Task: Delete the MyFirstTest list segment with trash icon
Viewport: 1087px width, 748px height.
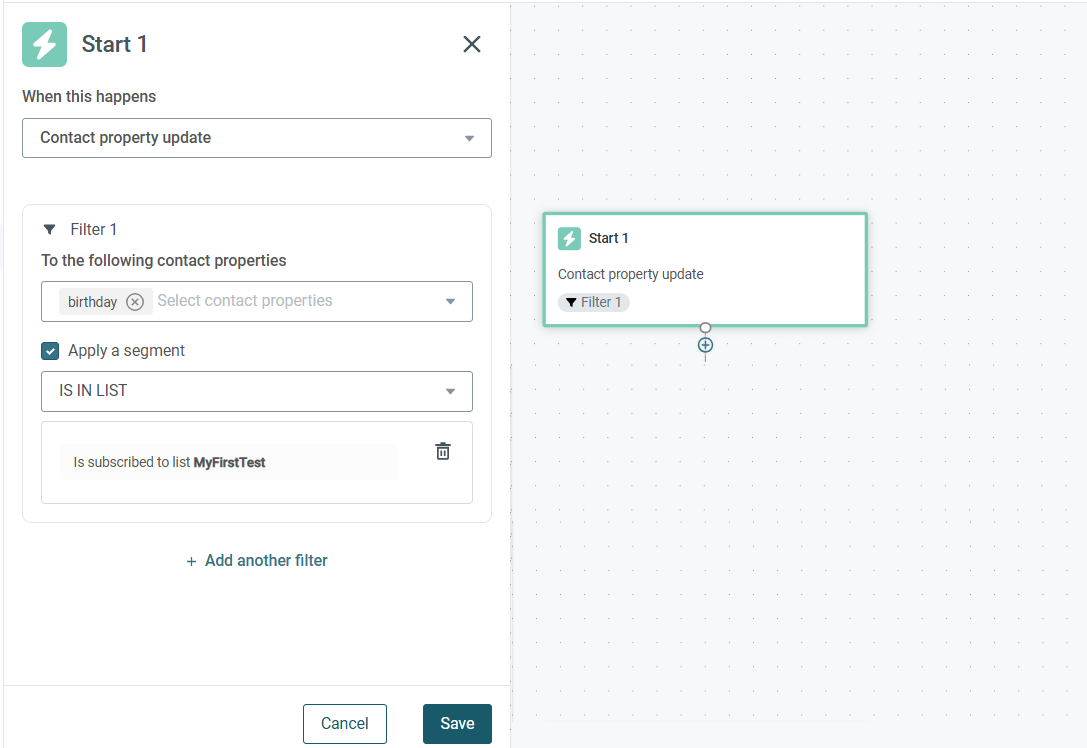Action: coord(443,451)
